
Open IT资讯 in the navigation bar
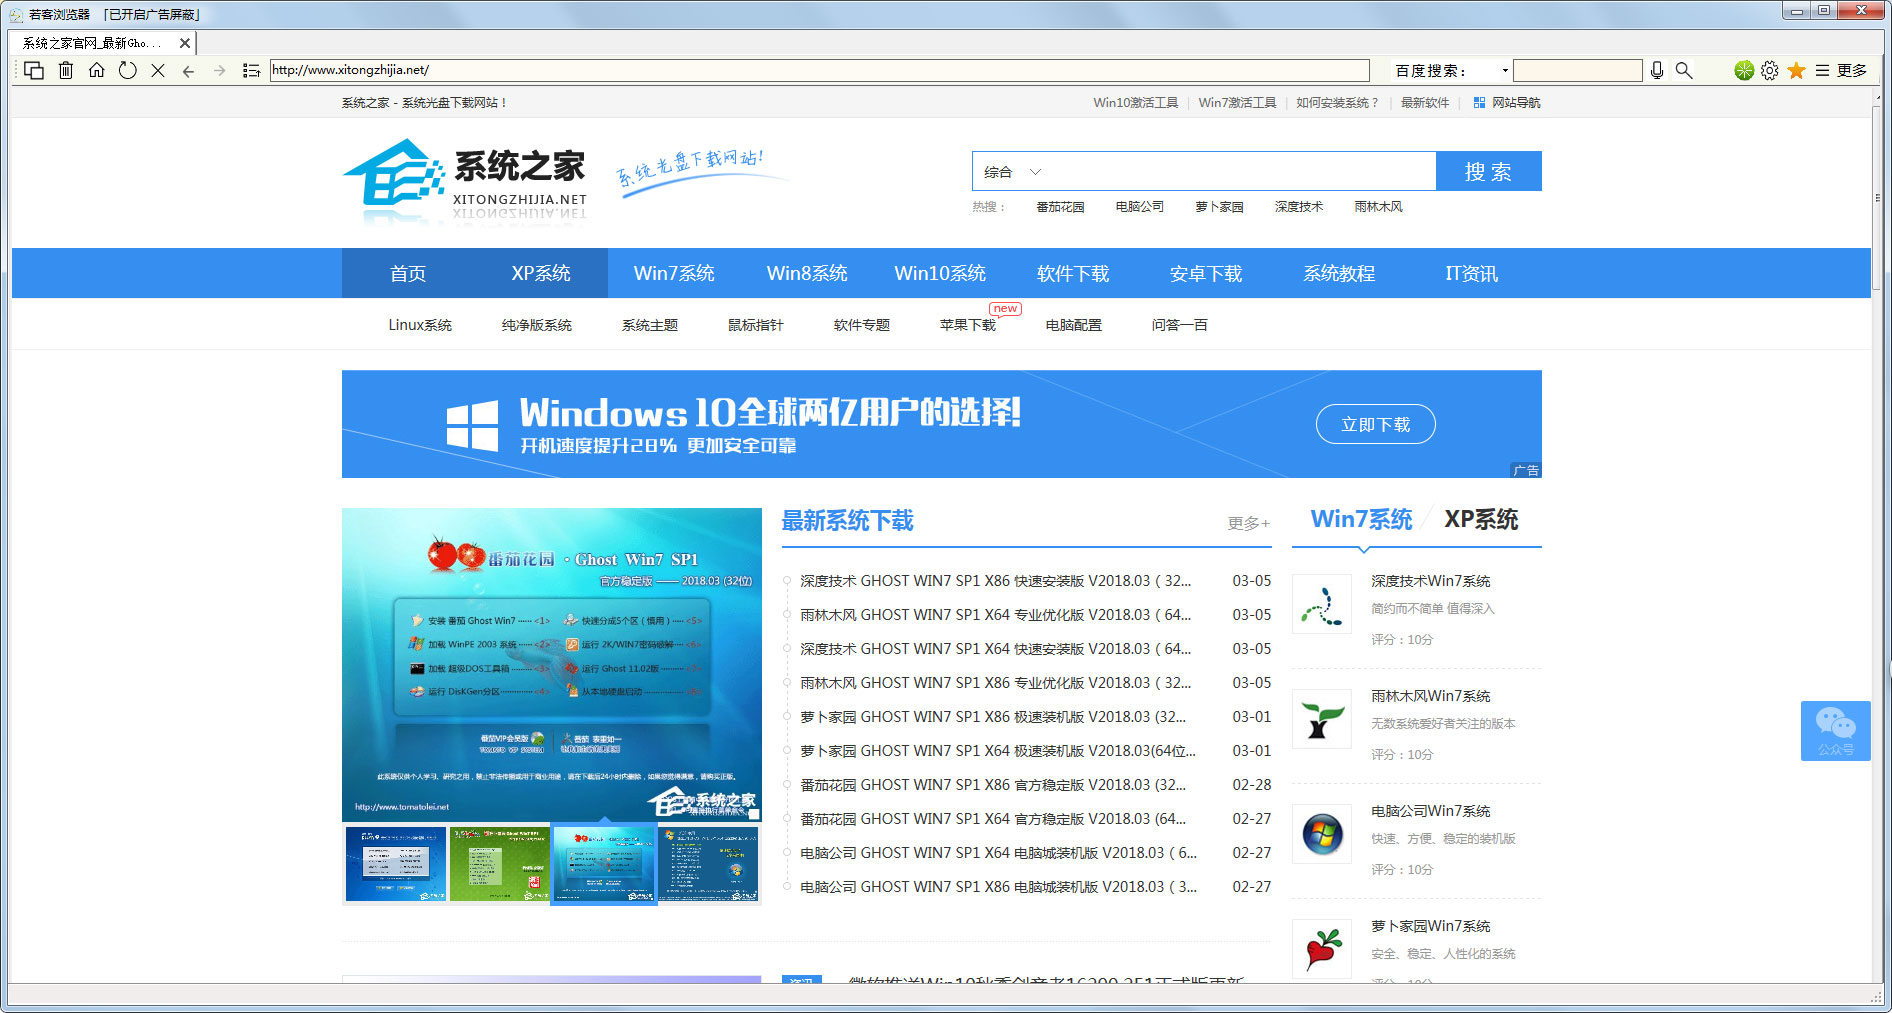[x=1472, y=273]
